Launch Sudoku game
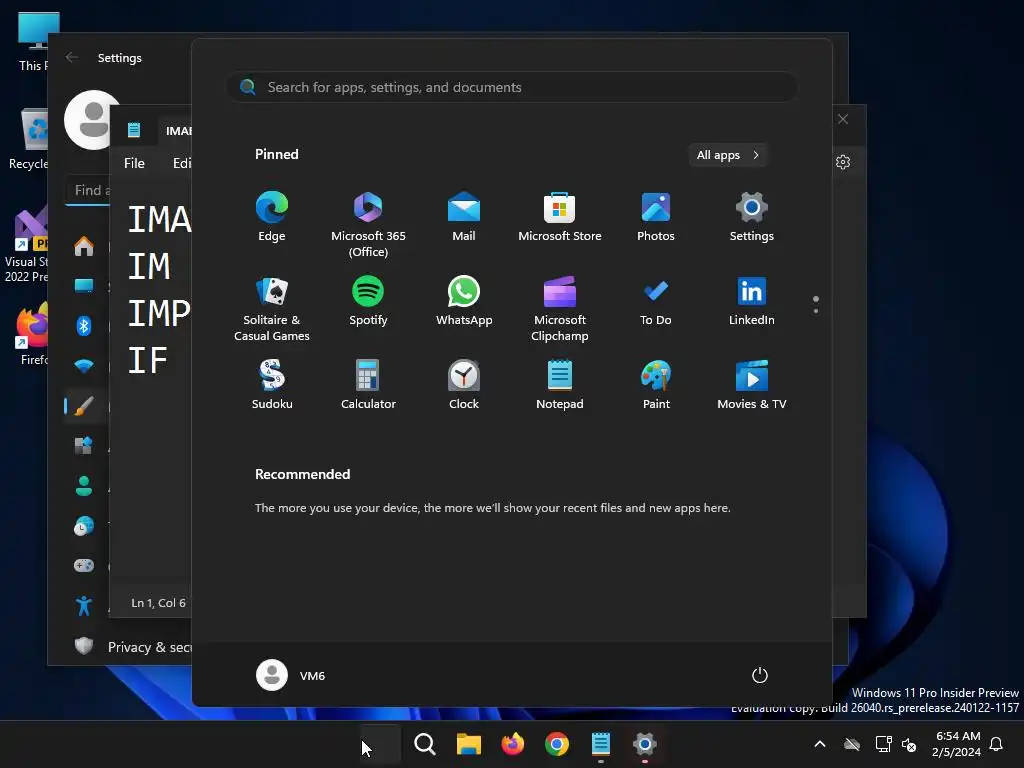This screenshot has height=768, width=1024. (x=272, y=385)
